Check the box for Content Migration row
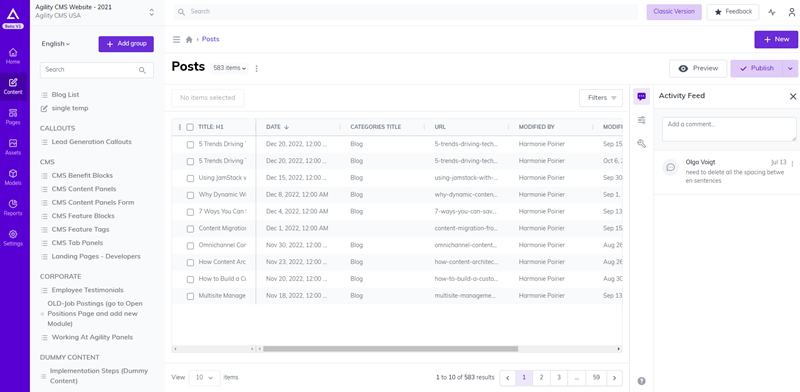Screen dimensions: 800x392 190,229
